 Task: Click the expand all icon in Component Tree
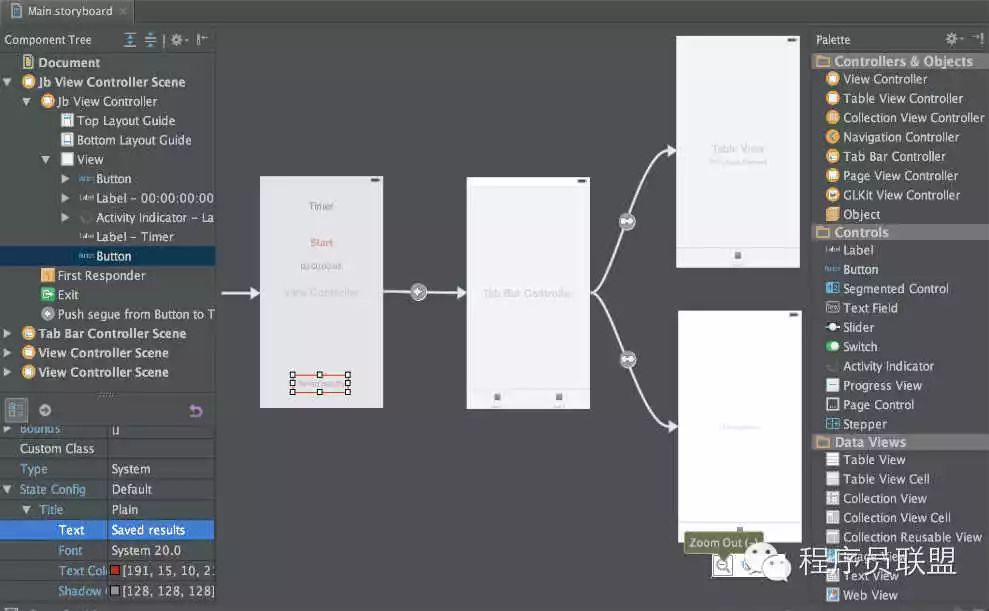click(130, 40)
